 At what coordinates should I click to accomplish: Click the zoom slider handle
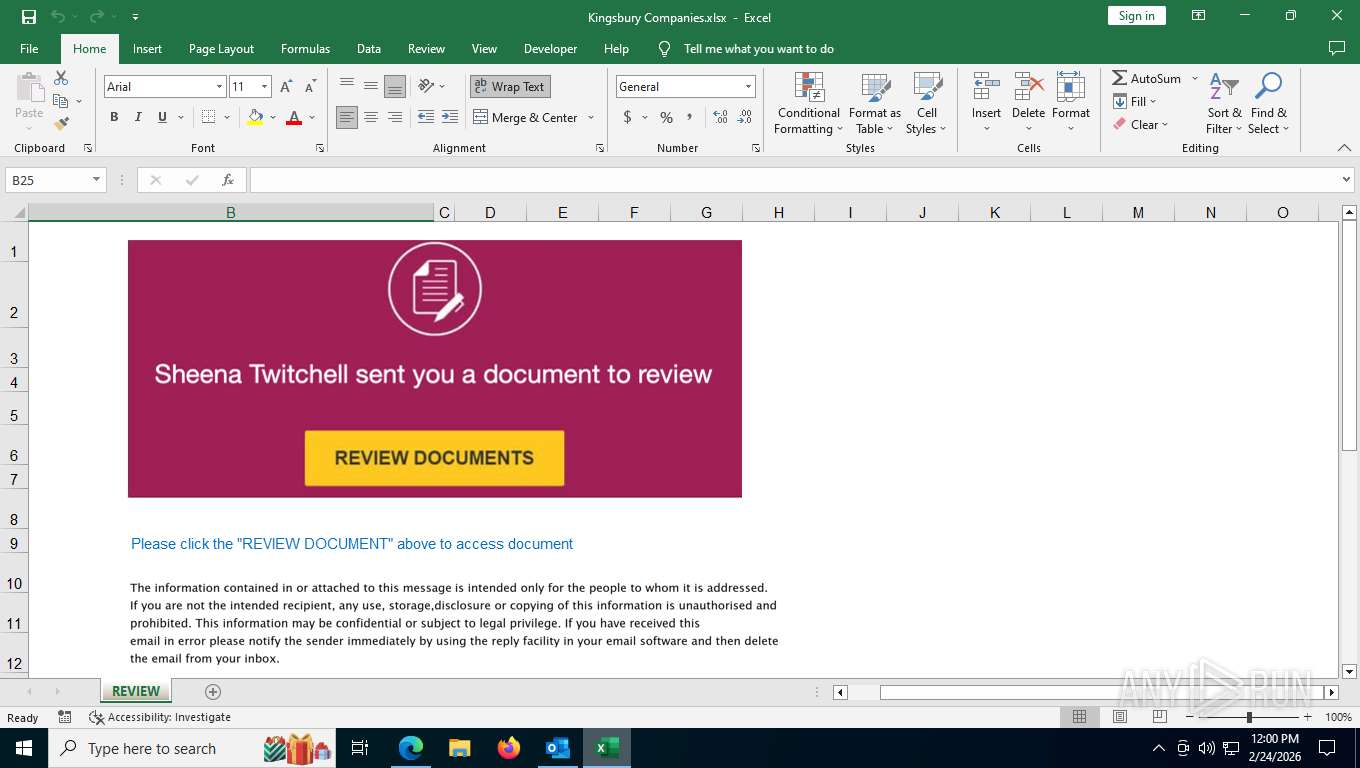coord(1249,717)
